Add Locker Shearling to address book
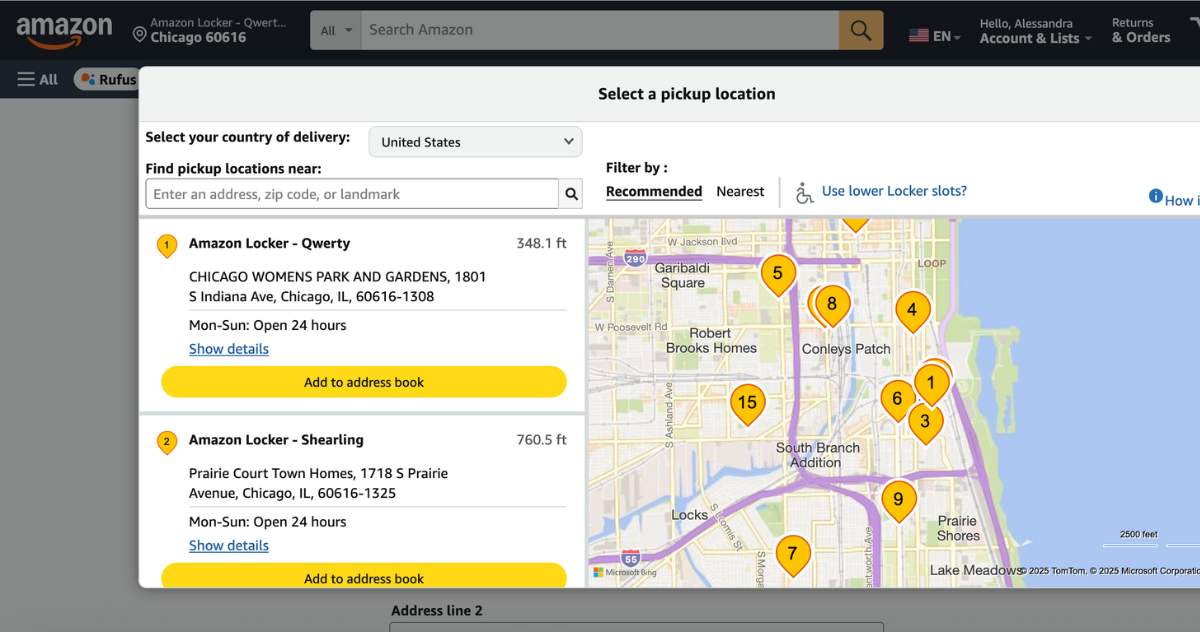The width and height of the screenshot is (1200, 632). point(364,576)
